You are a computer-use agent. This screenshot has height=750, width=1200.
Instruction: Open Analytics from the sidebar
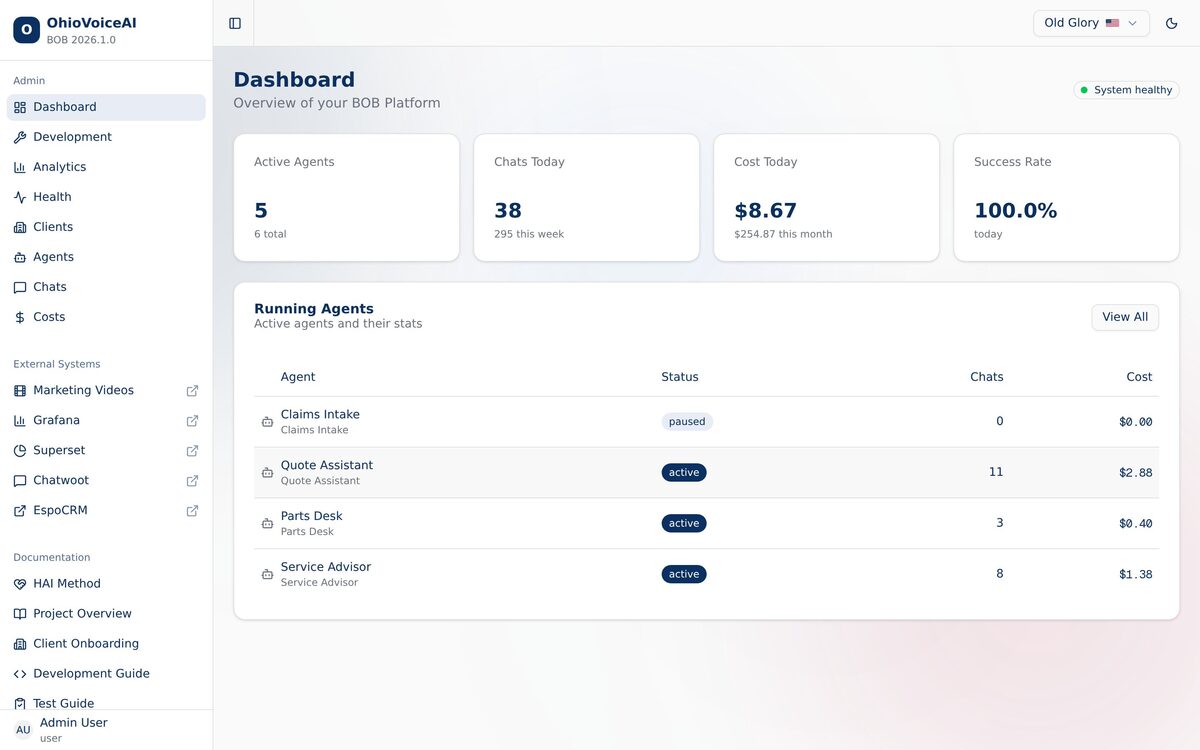(59, 167)
